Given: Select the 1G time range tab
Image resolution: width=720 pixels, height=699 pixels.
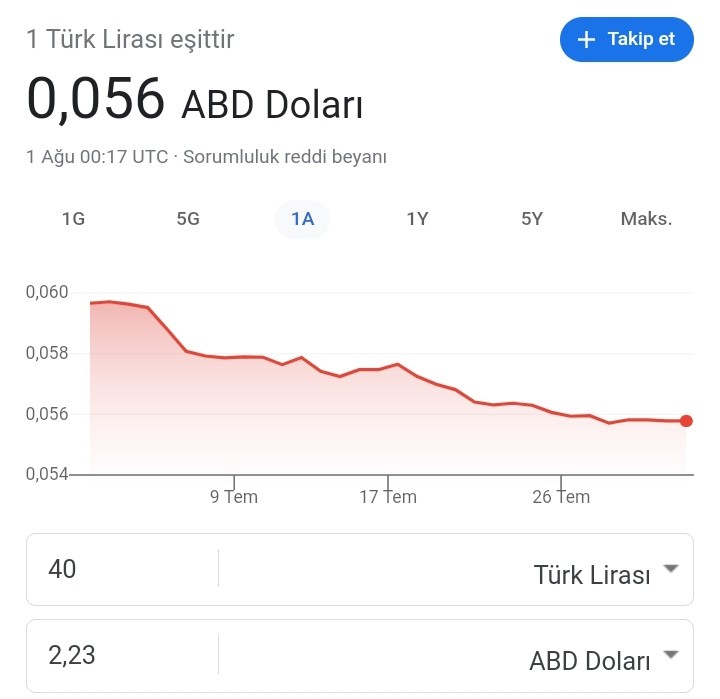Looking at the screenshot, I should click(x=73, y=219).
